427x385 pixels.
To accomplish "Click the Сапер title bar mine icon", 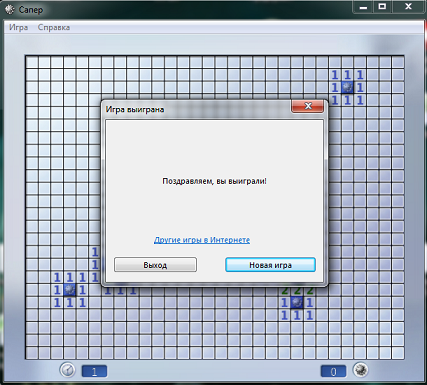I will [x=10, y=10].
